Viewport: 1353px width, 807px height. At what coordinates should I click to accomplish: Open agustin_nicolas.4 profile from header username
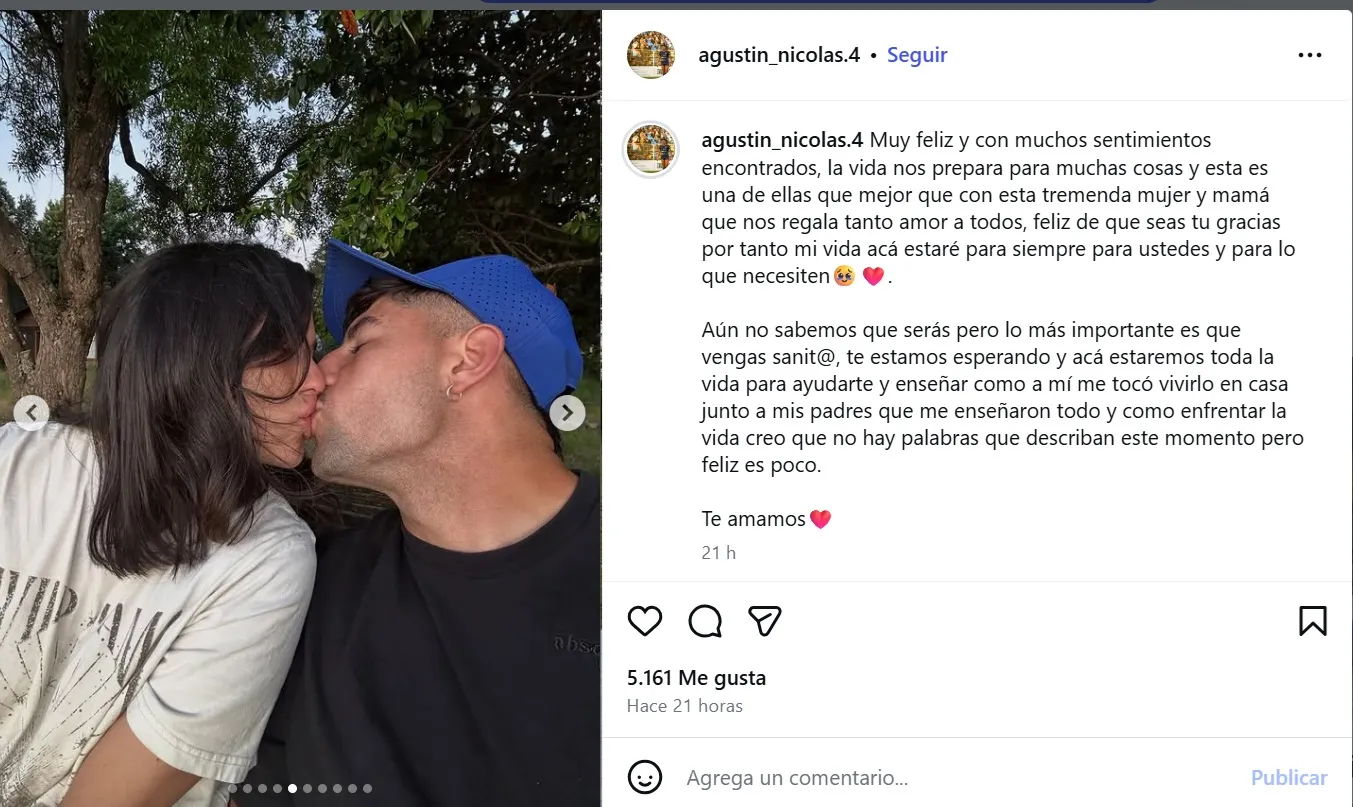[x=779, y=55]
